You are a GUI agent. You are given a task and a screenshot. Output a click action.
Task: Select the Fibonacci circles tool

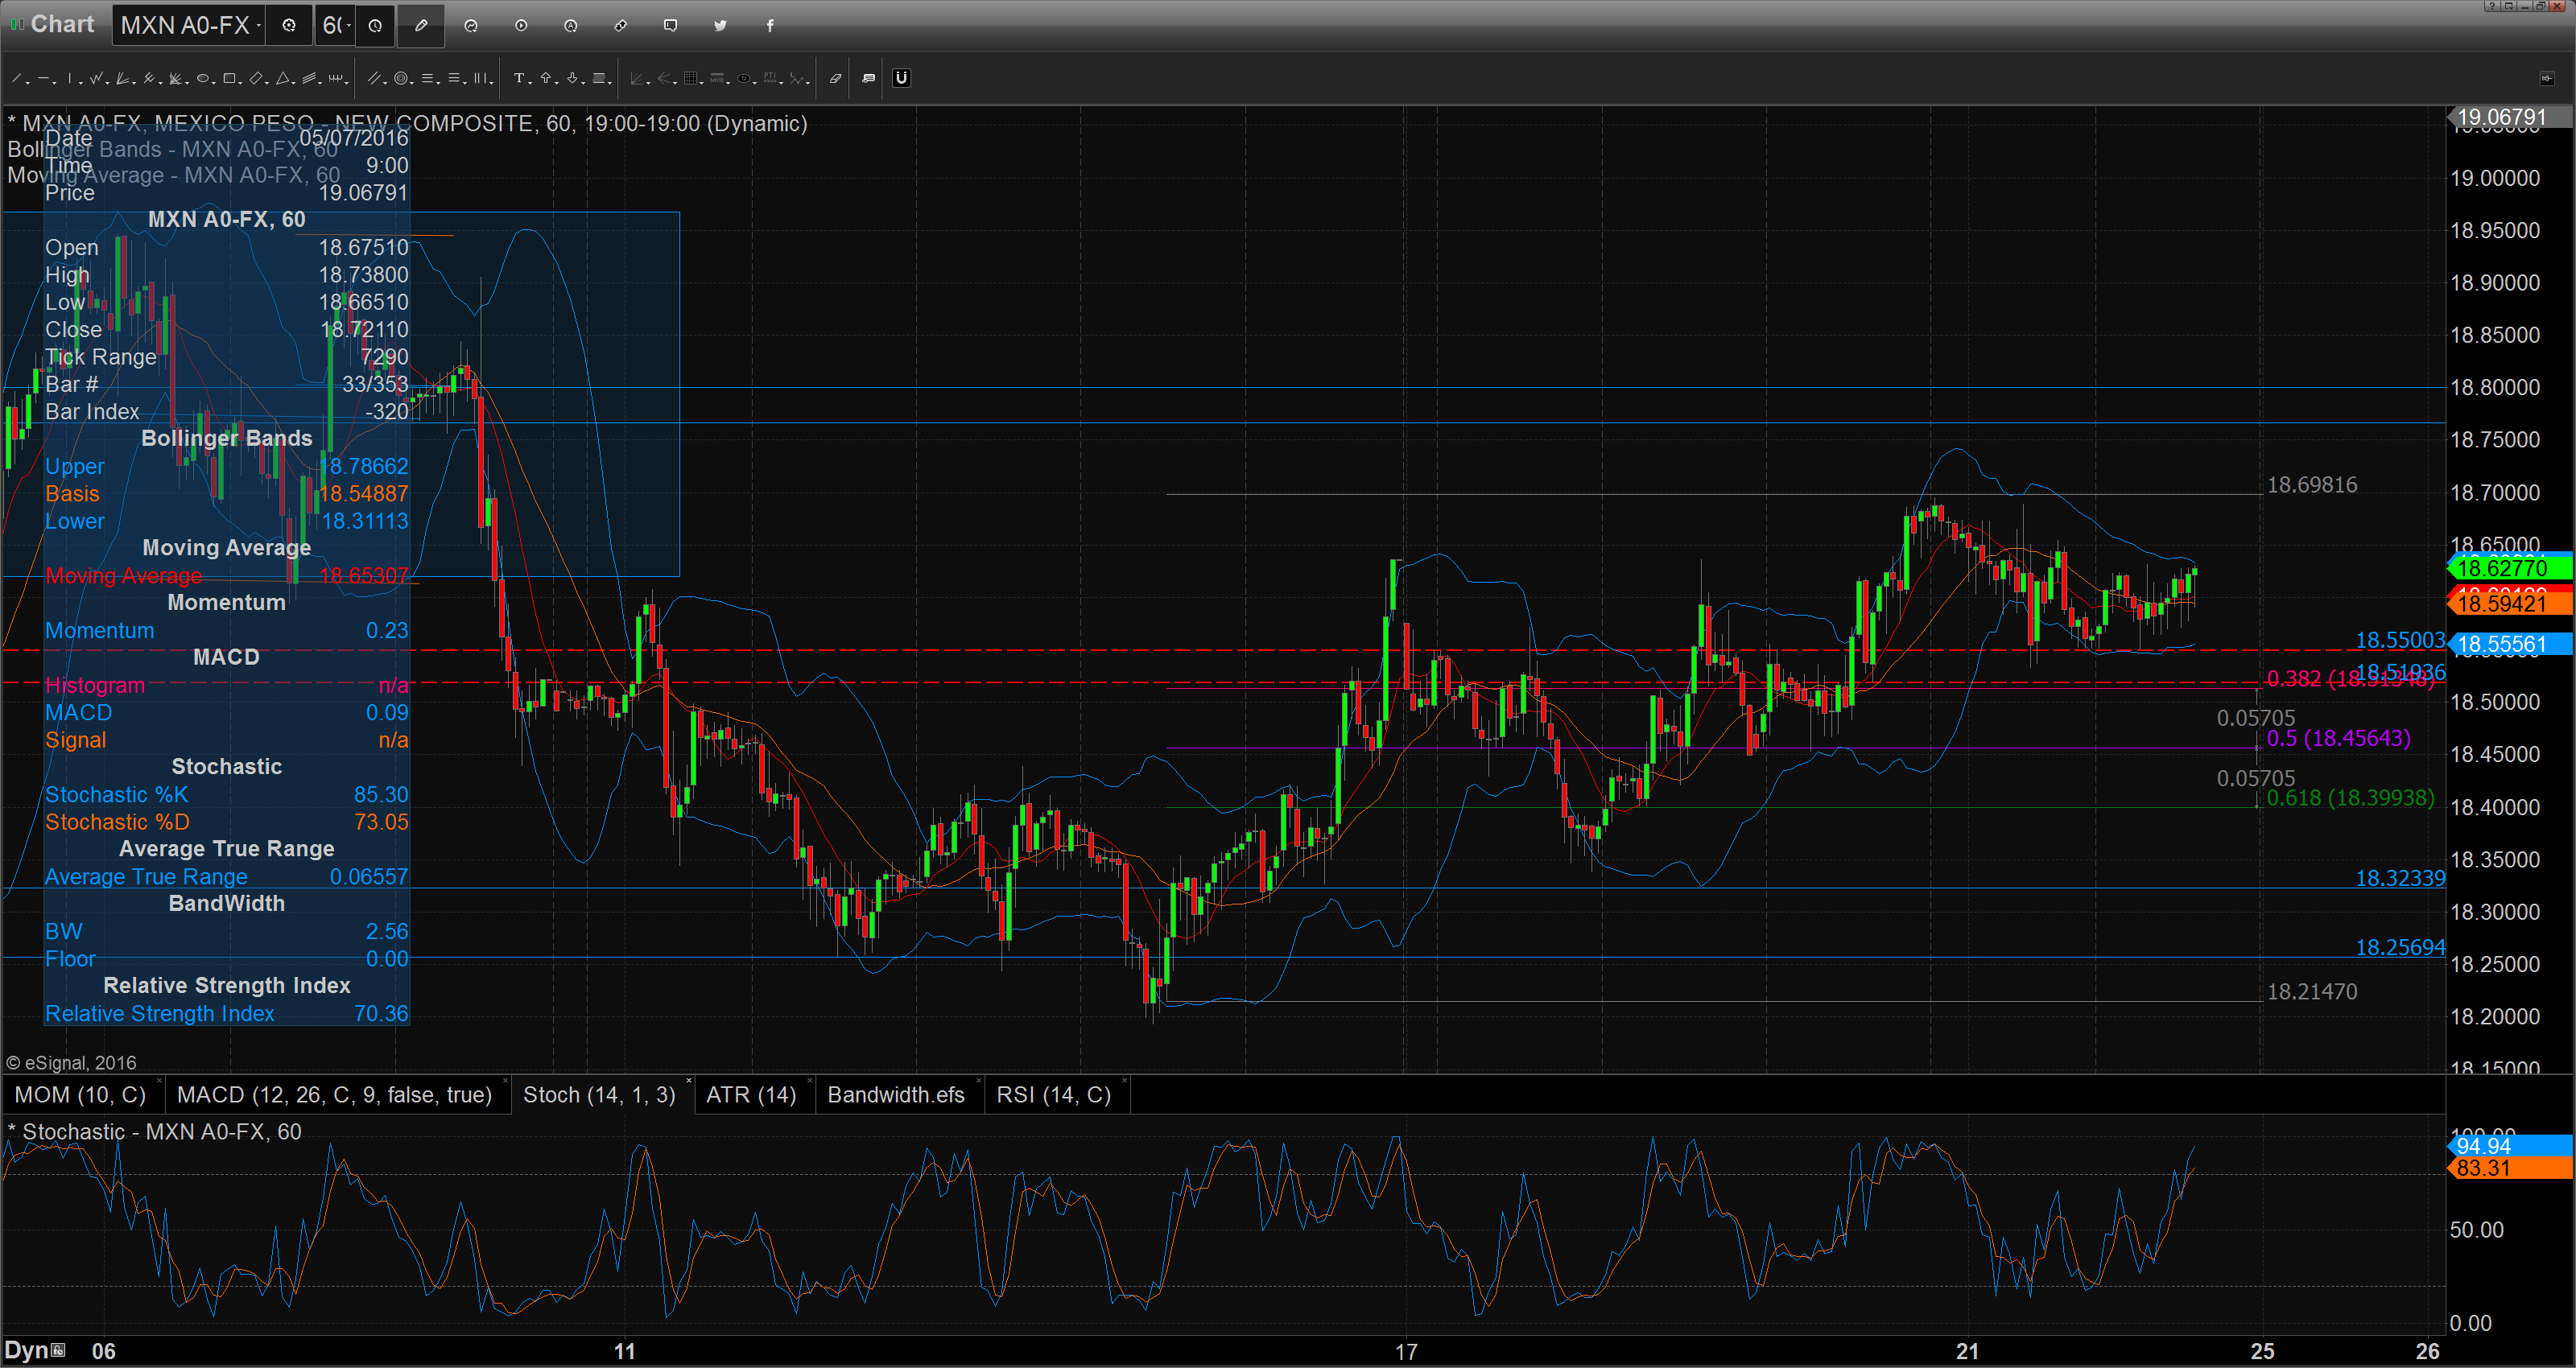pyautogui.click(x=401, y=78)
